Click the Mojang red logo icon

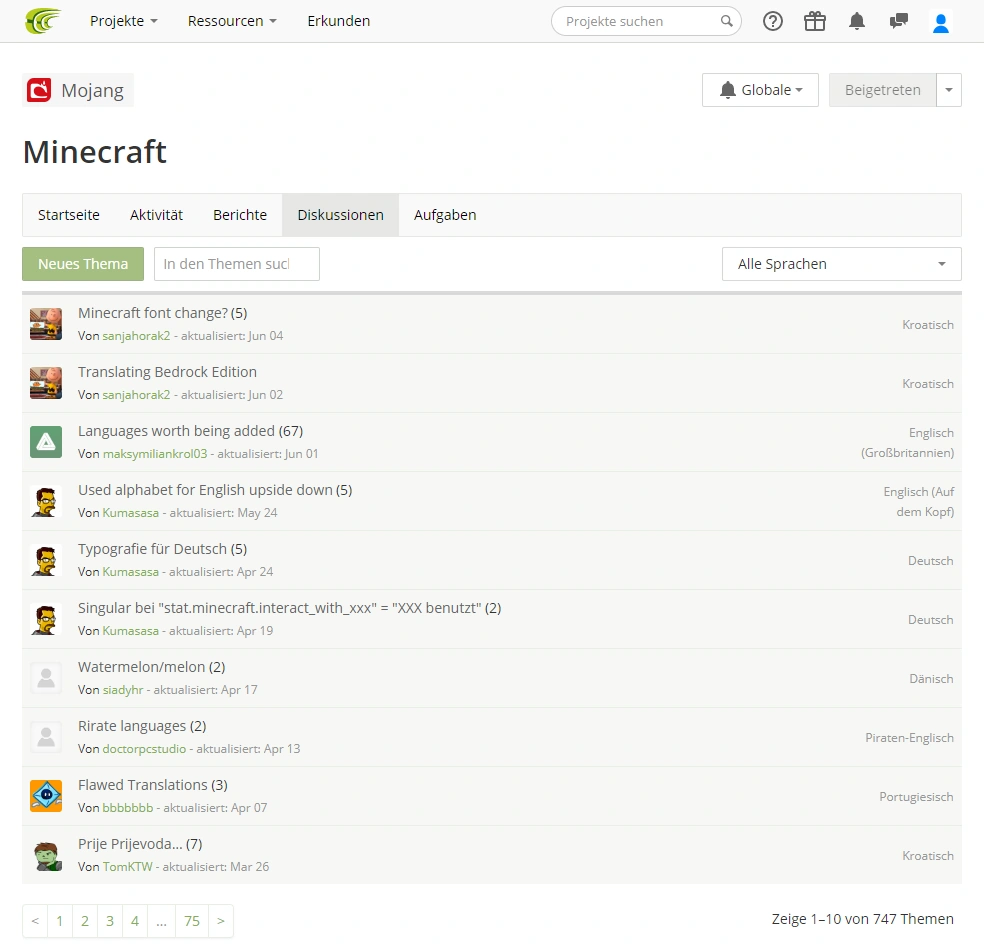click(39, 90)
